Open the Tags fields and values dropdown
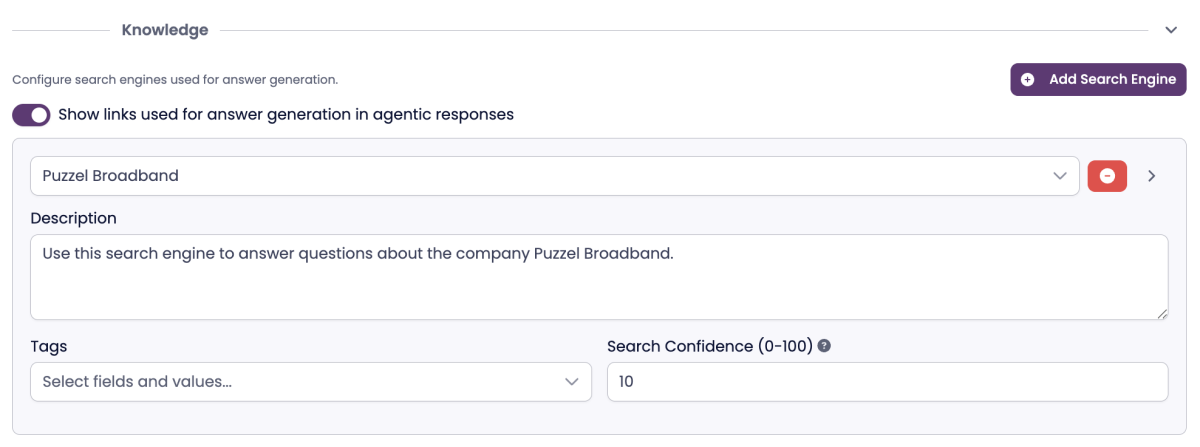1200x447 pixels. (300, 382)
